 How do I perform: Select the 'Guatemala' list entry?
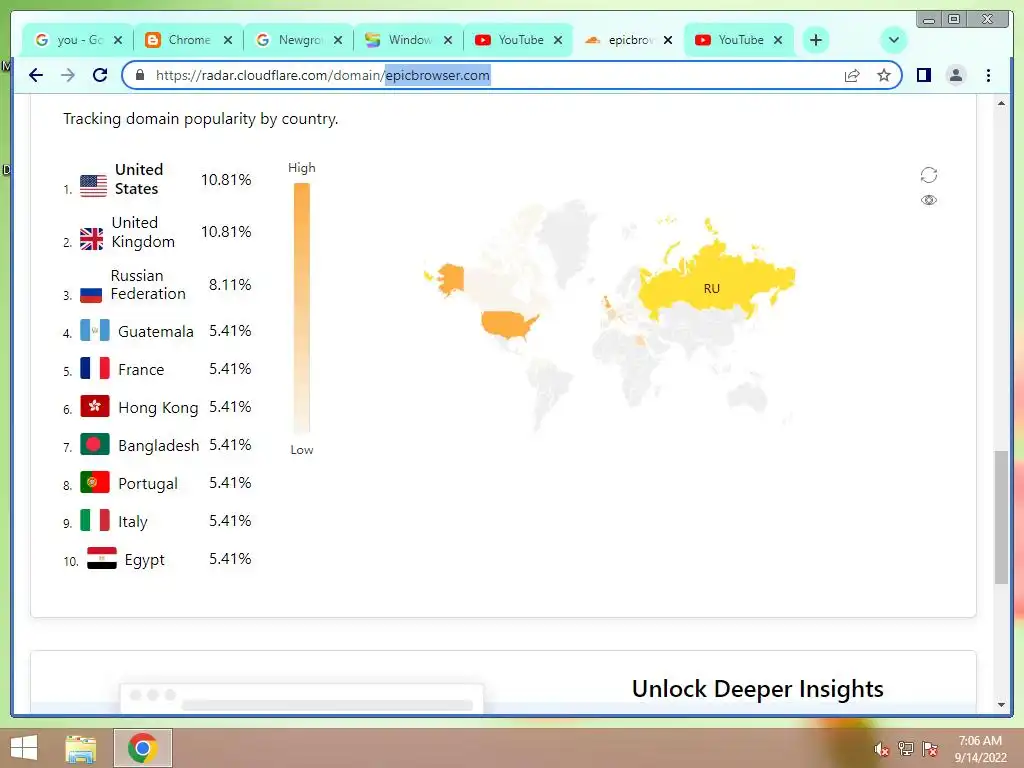click(155, 332)
